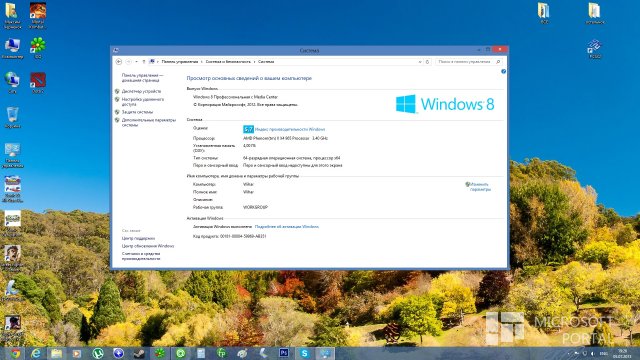The height and width of the screenshot is (360, 640).
Task: Select 'Система' in the address breadcrumb
Action: [266, 62]
